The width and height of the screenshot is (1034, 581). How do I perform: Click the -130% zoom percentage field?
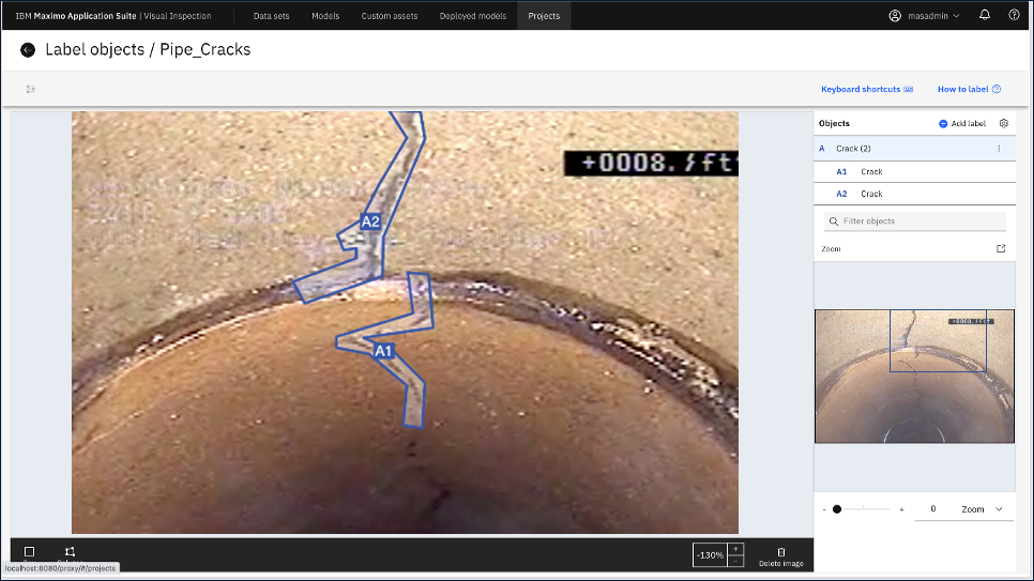click(710, 555)
